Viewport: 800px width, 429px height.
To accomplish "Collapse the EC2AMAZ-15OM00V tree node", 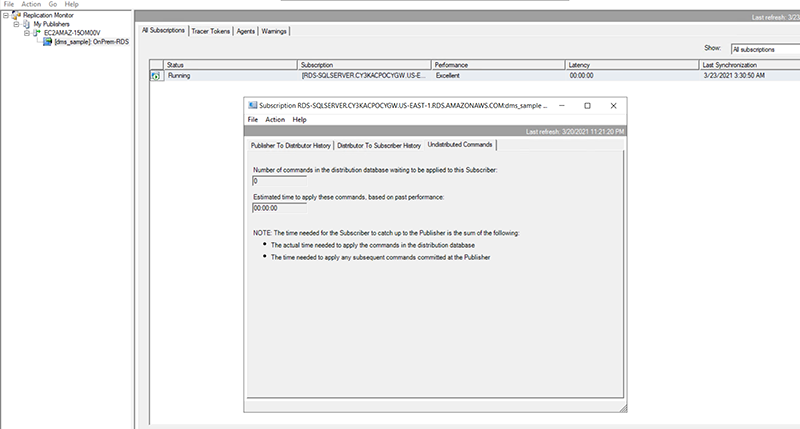I will [26, 33].
